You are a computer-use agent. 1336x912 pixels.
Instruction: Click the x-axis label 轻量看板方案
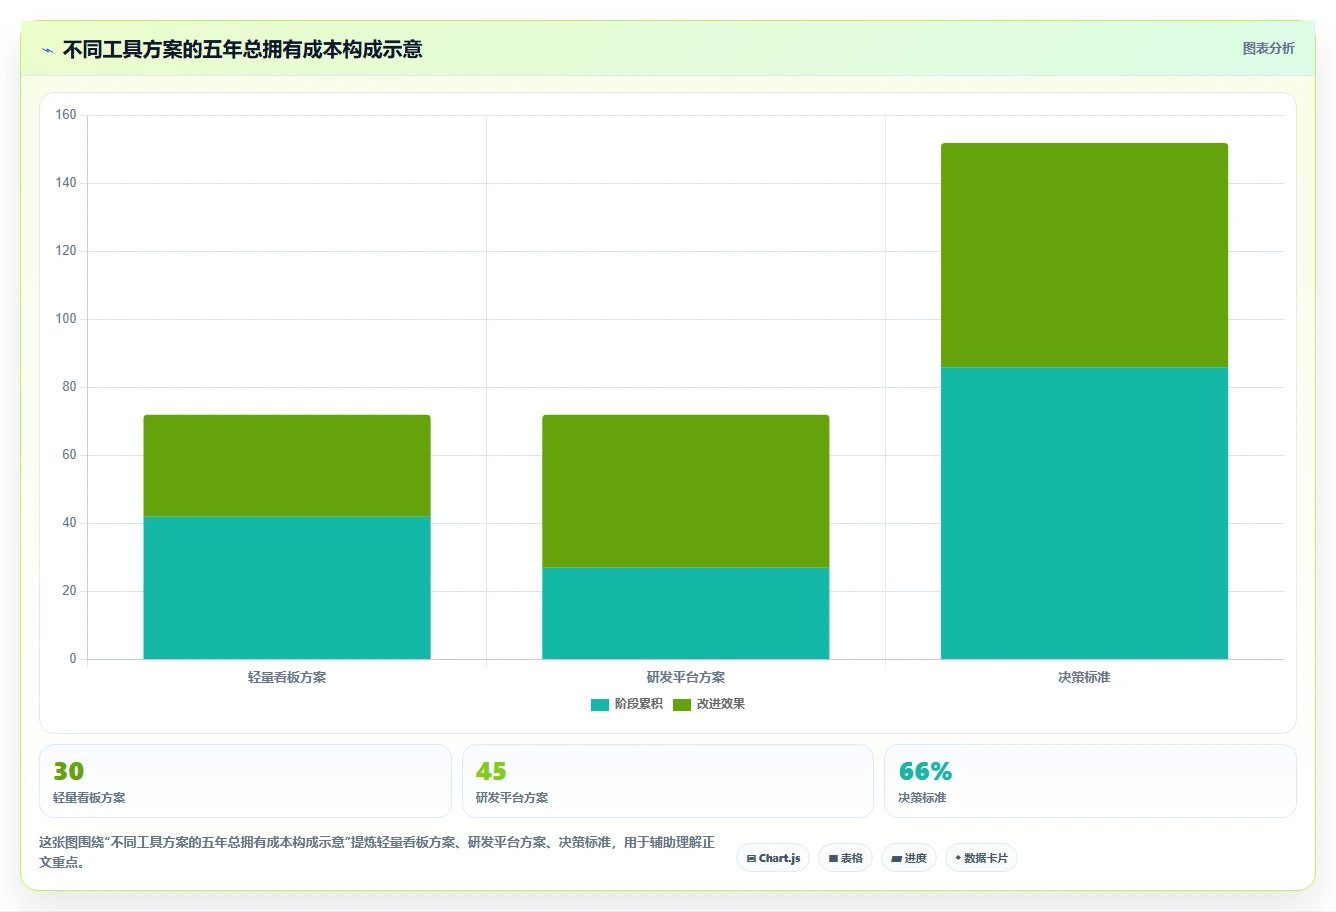click(x=287, y=677)
